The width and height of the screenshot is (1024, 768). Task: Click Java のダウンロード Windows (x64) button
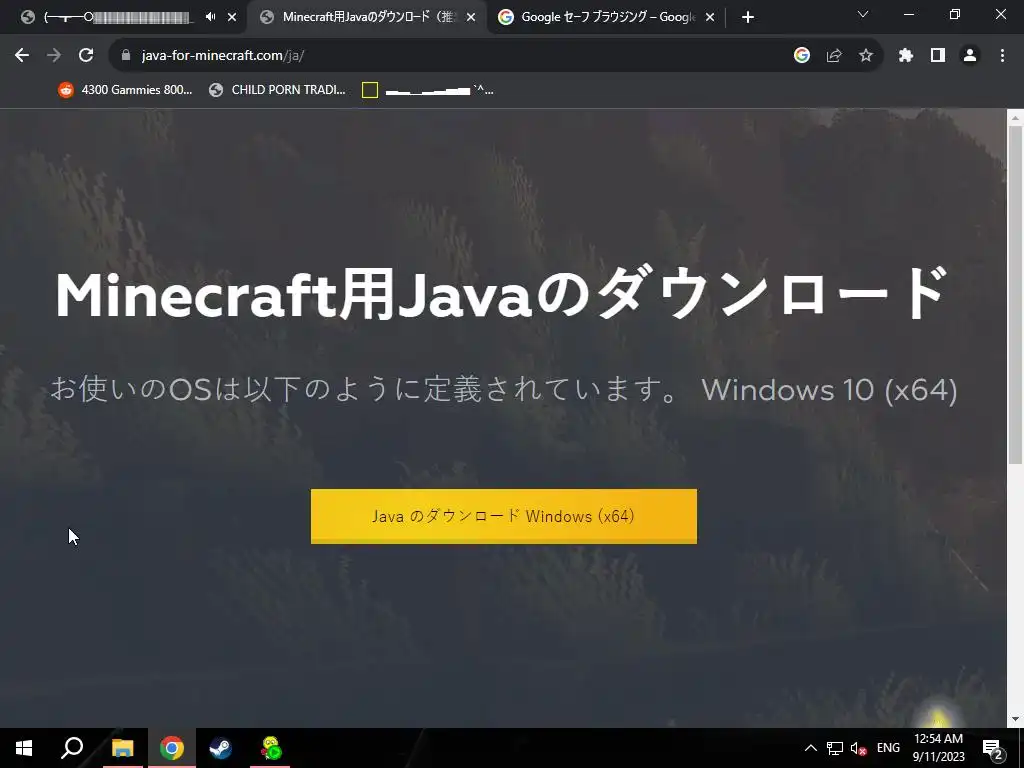[x=504, y=516]
